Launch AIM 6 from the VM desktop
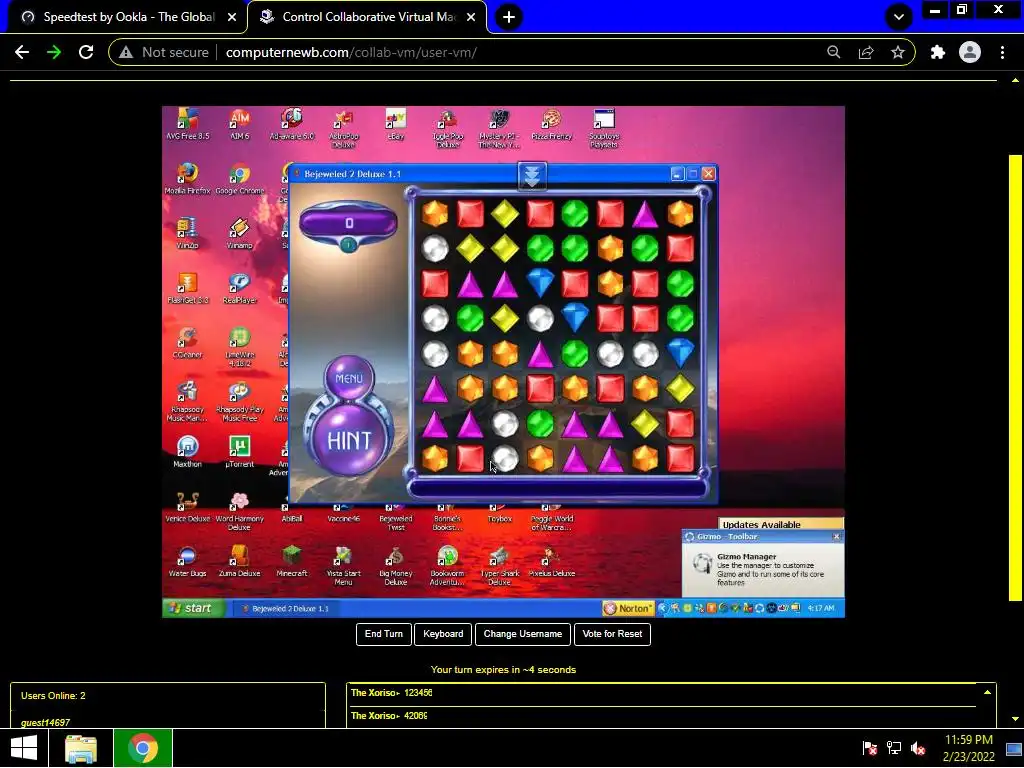The height and width of the screenshot is (768, 1024). tap(240, 124)
